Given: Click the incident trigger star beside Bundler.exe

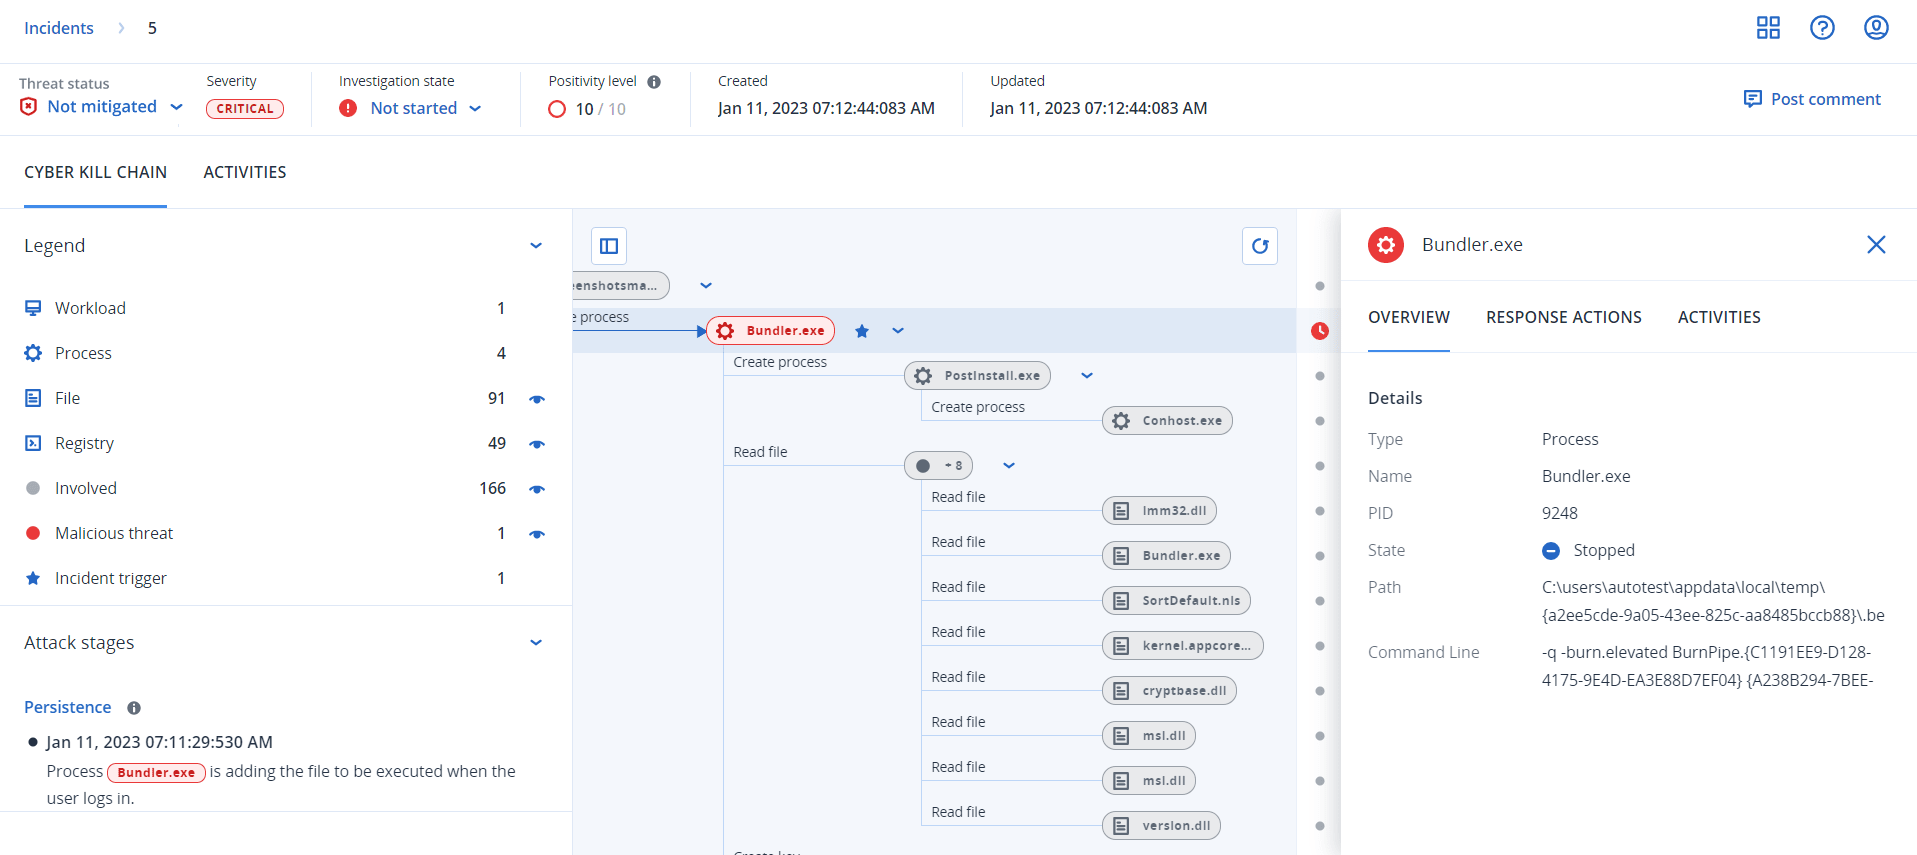Looking at the screenshot, I should 862,331.
